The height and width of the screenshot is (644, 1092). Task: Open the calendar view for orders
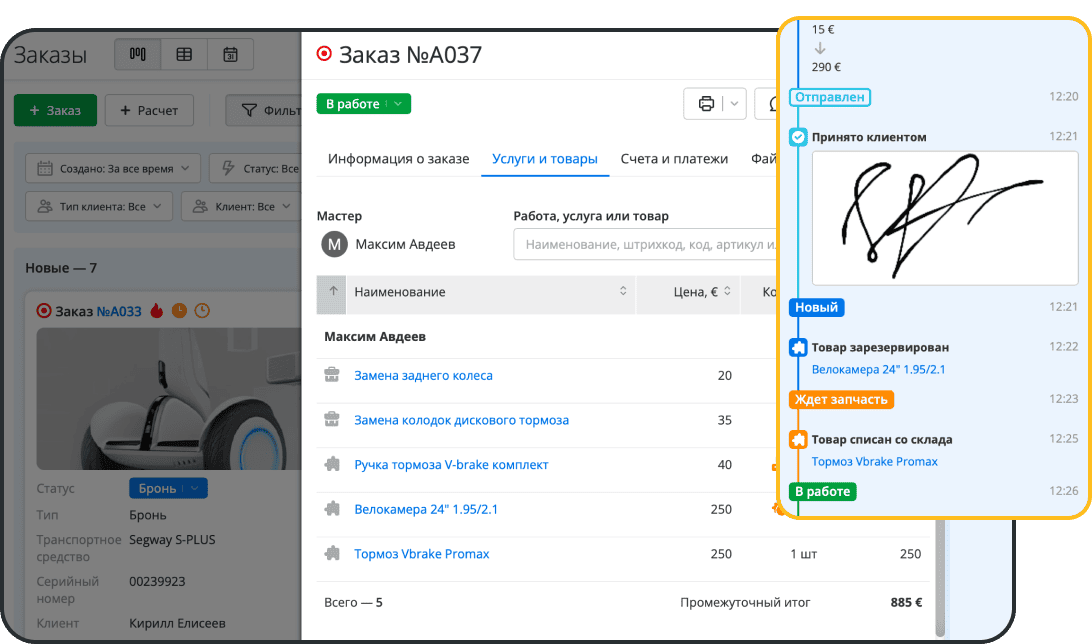tap(230, 54)
